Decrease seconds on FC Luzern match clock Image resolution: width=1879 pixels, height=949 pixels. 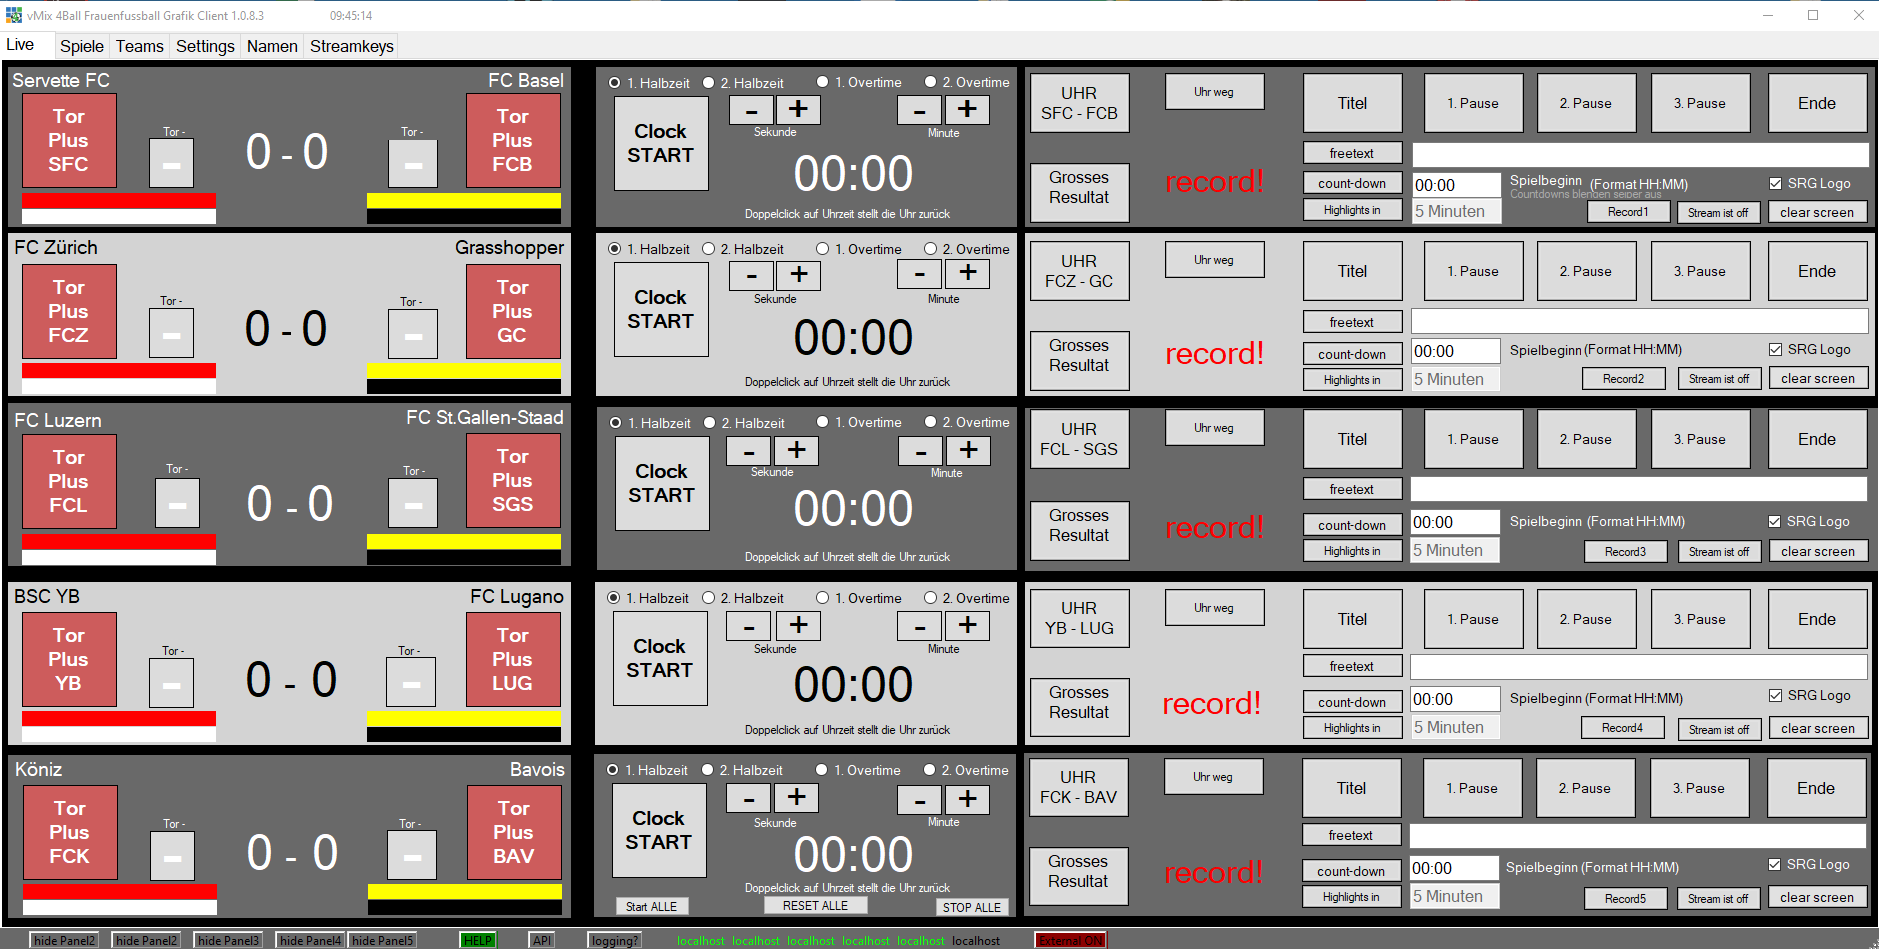[x=748, y=451]
